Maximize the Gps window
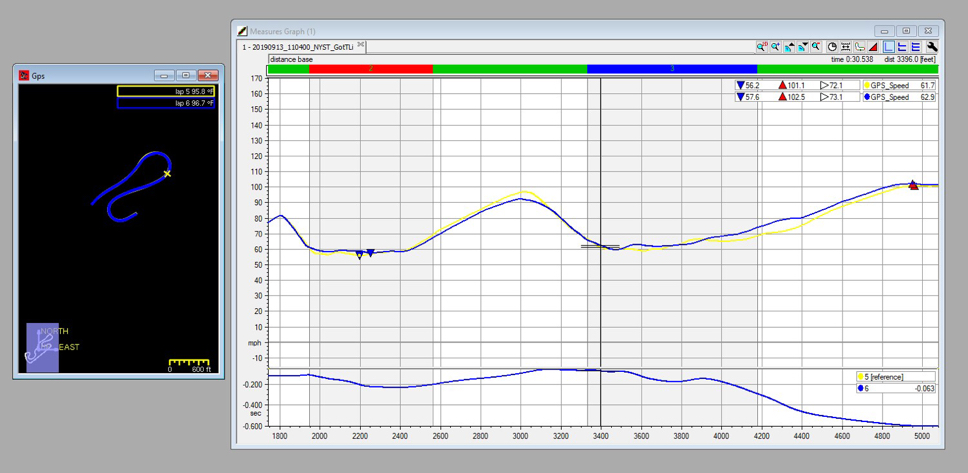This screenshot has height=473, width=968. (186, 75)
